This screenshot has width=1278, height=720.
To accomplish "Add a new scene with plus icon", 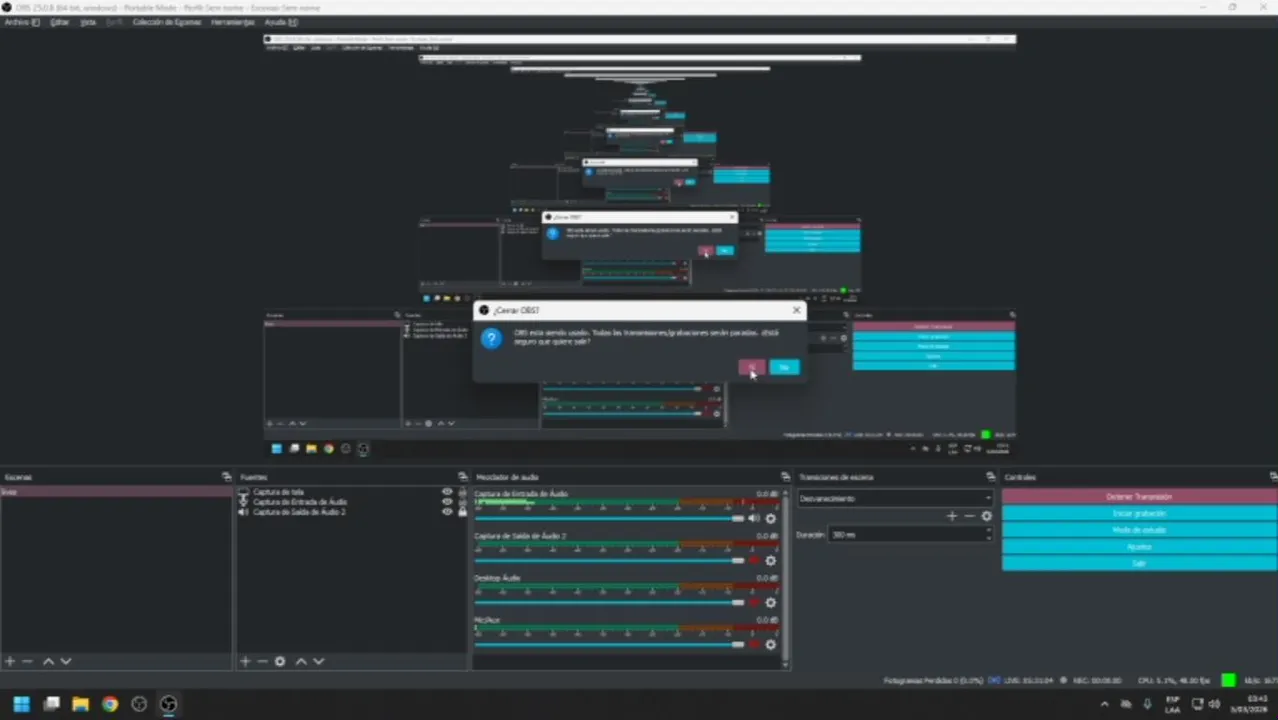I will tap(10, 661).
